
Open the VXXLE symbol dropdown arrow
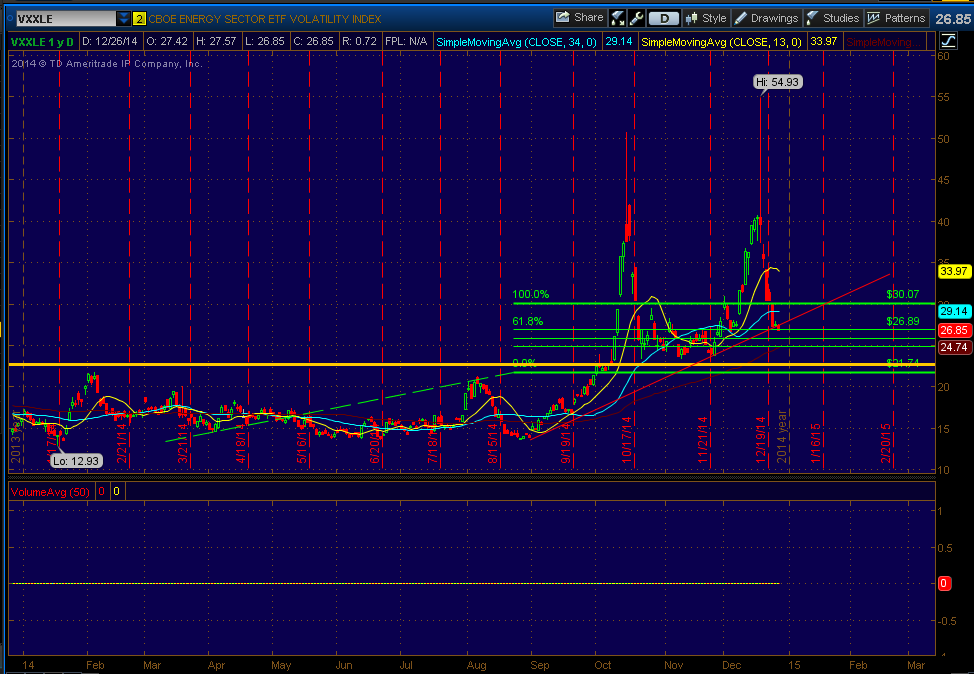pos(122,18)
